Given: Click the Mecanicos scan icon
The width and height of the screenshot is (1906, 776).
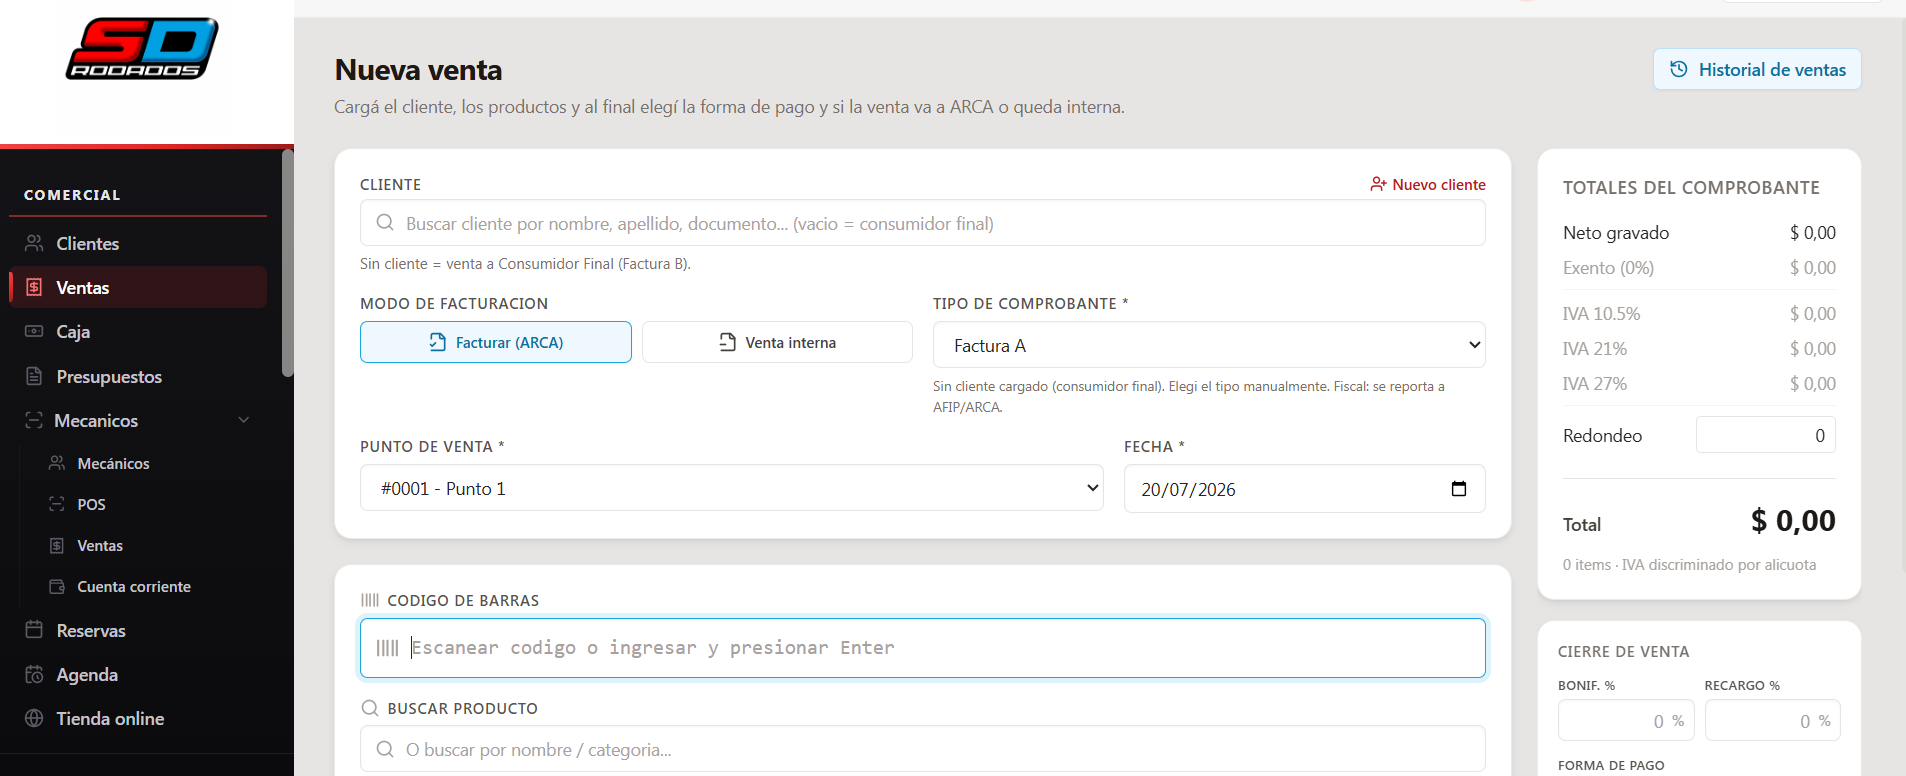Looking at the screenshot, I should (34, 420).
